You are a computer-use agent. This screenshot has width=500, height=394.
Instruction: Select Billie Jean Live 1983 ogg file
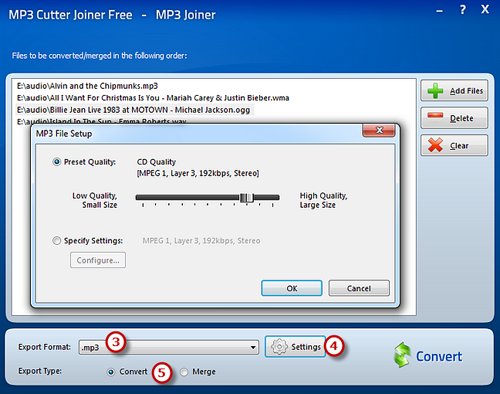(133, 110)
